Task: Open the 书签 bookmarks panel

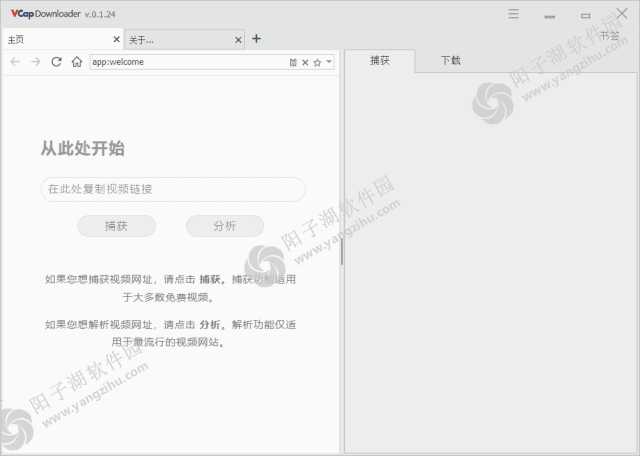Action: point(610,36)
